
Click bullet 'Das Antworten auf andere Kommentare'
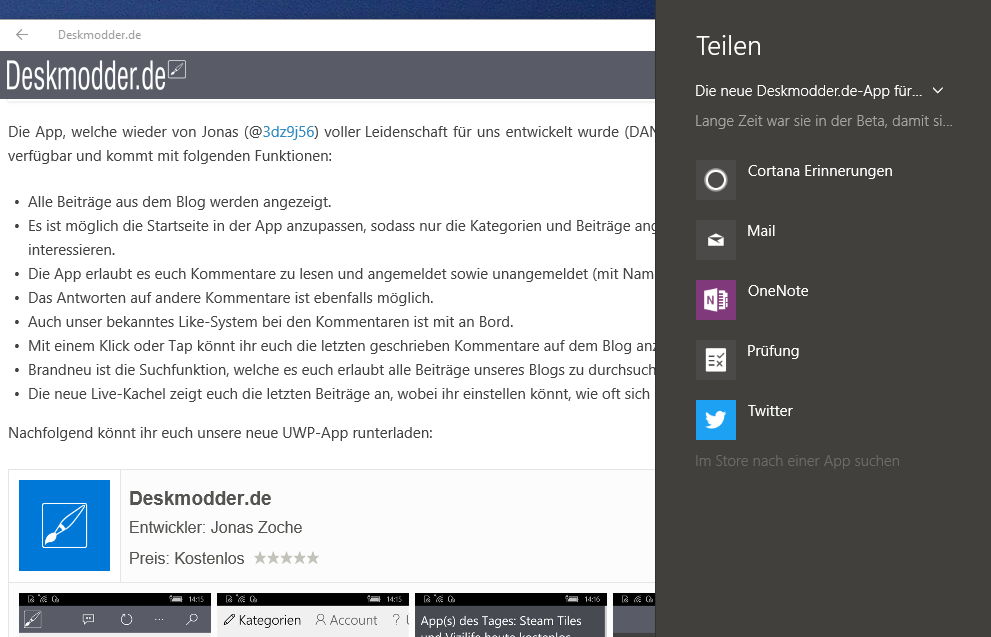[231, 298]
